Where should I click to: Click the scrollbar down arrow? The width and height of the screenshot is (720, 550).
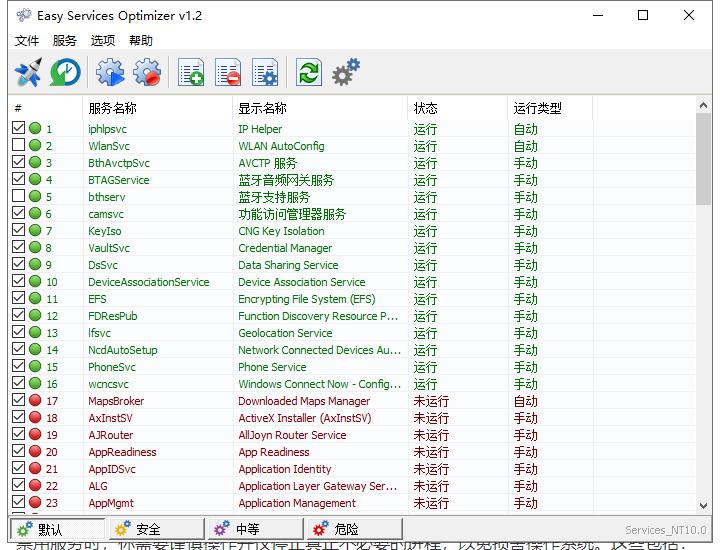703,507
